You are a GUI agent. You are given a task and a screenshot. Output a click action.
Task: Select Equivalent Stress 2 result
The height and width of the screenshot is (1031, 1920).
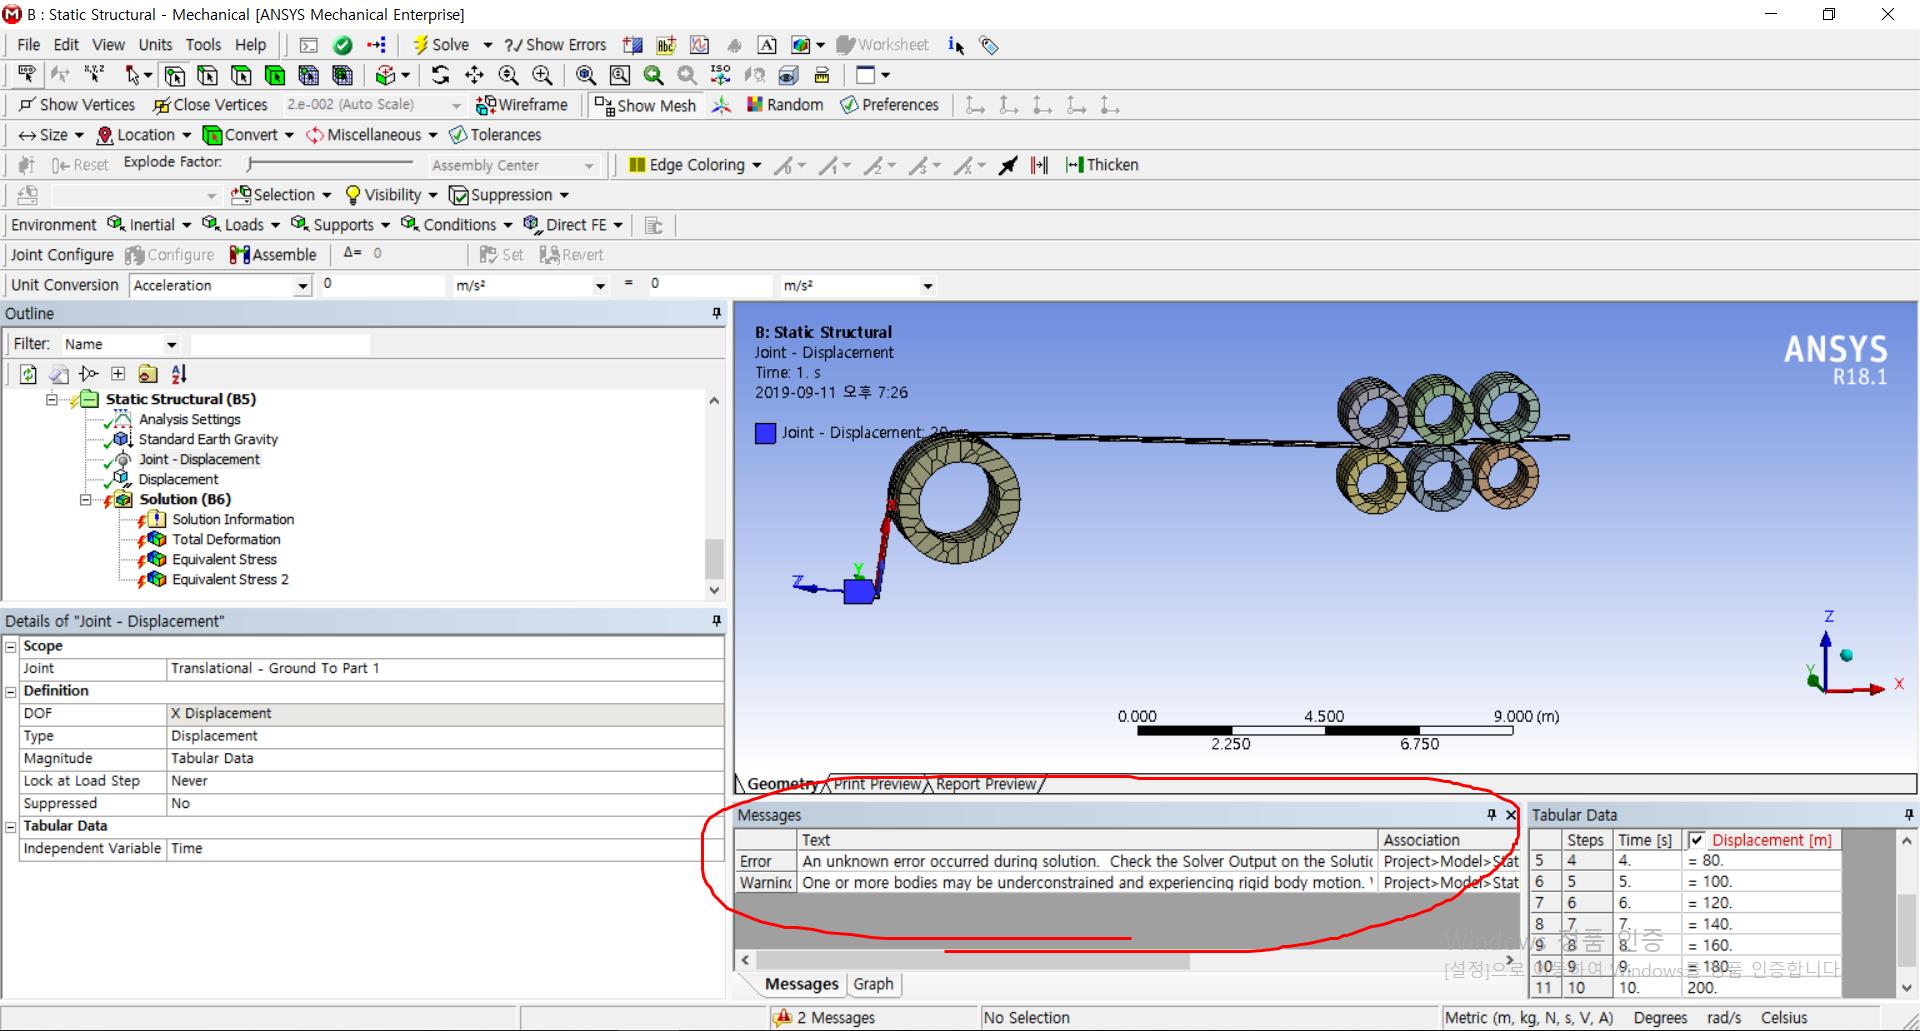(x=230, y=579)
